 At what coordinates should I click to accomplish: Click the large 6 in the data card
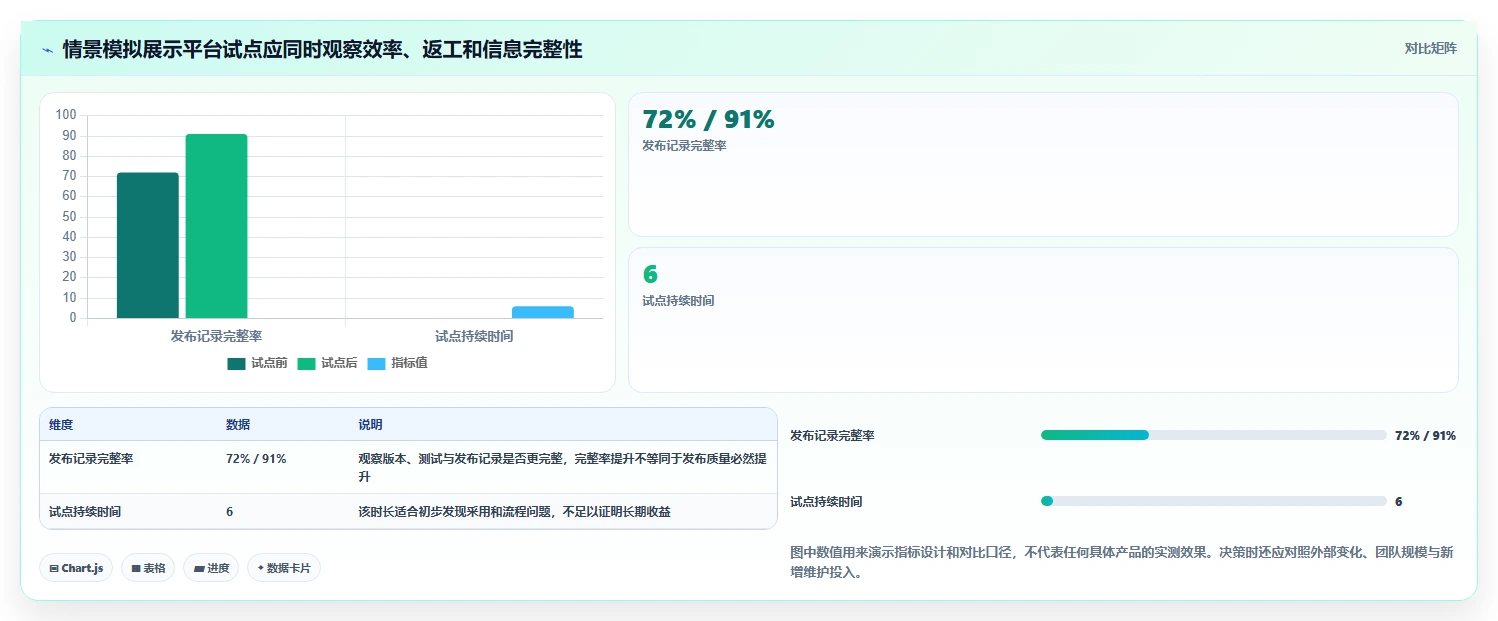tap(650, 275)
